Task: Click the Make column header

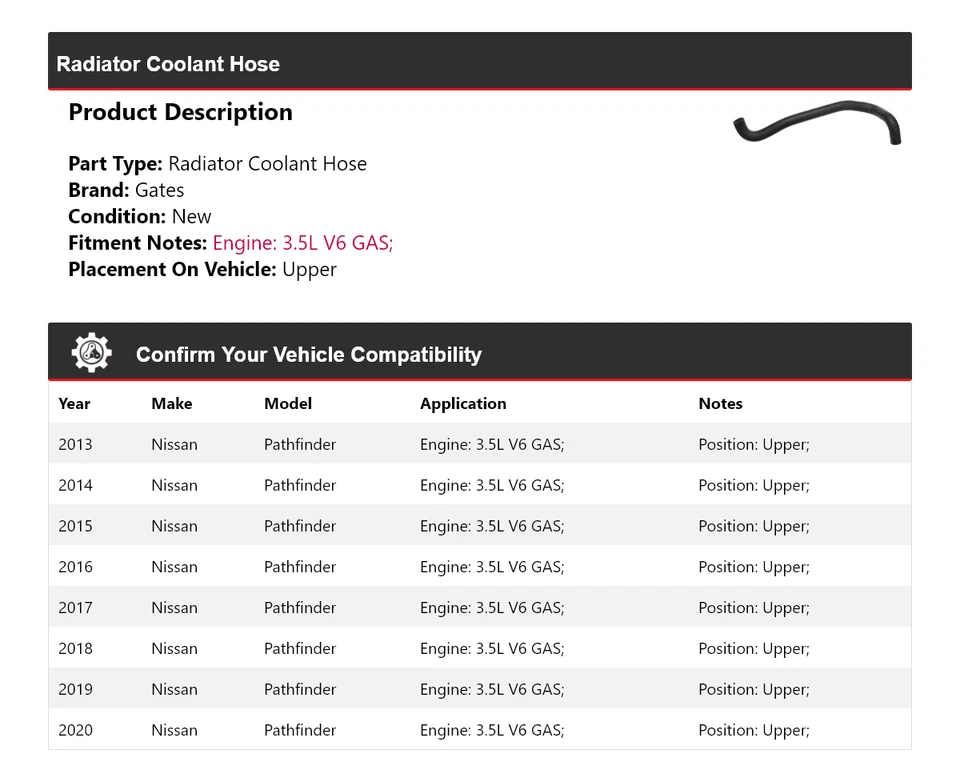Action: pos(171,404)
